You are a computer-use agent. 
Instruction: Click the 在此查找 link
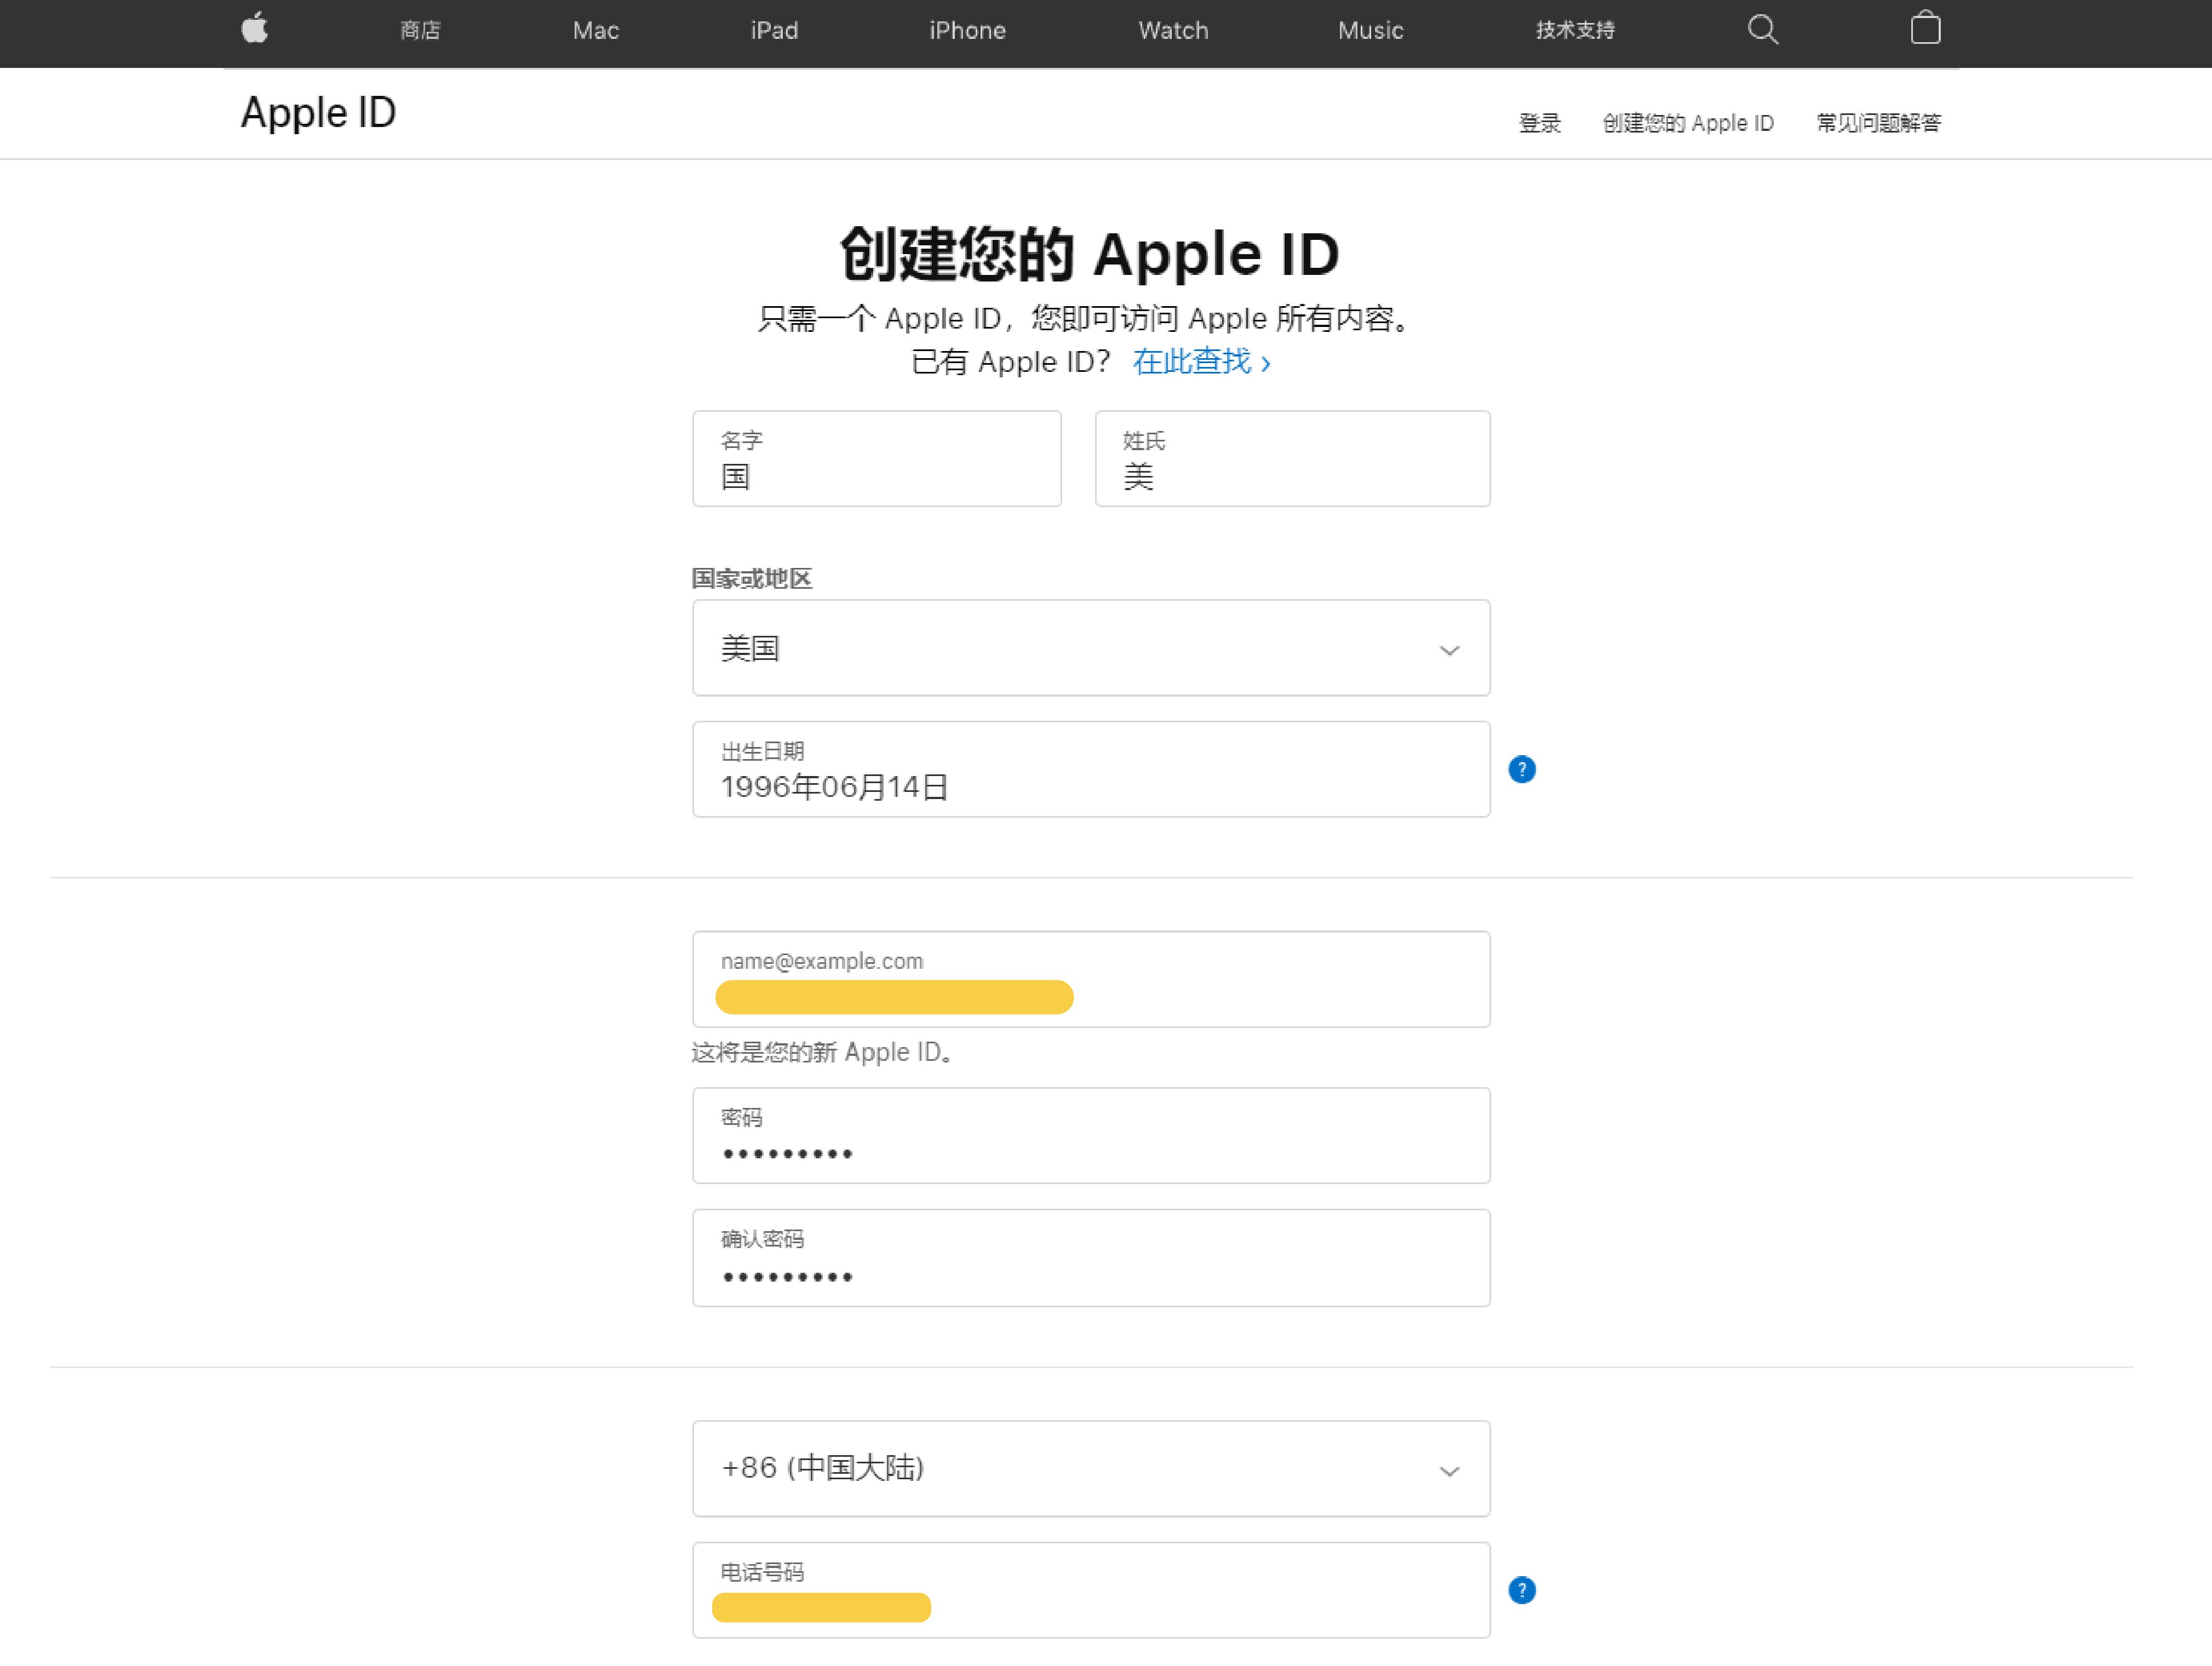click(1200, 362)
